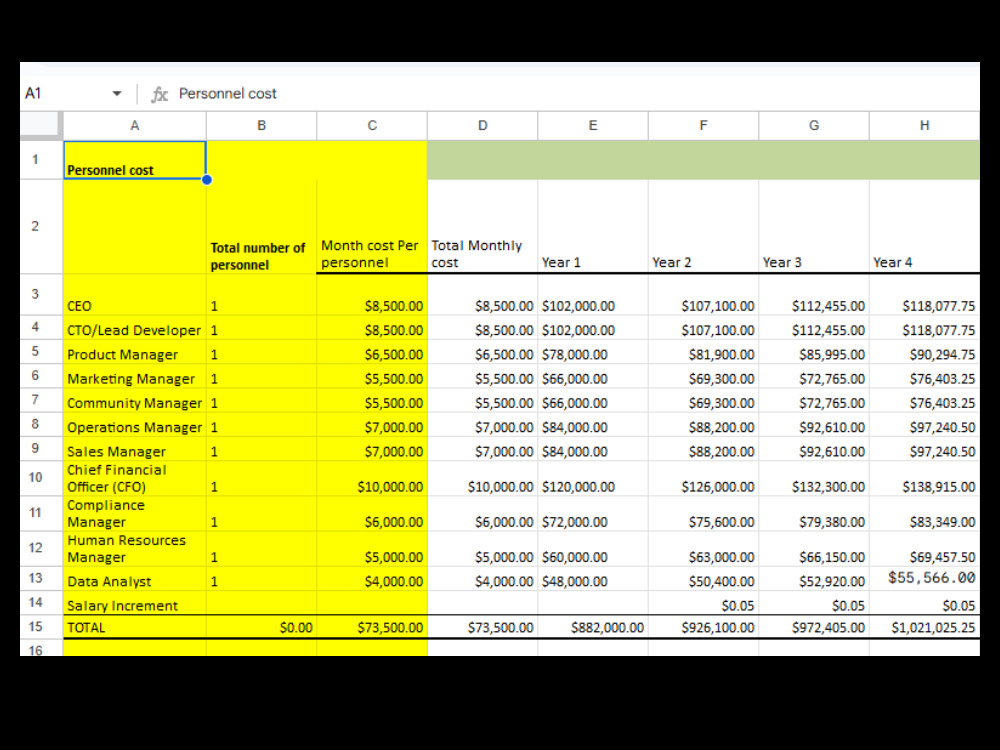The height and width of the screenshot is (750, 1000).
Task: Click 'Month cost Per personnel' header cell
Action: point(372,227)
